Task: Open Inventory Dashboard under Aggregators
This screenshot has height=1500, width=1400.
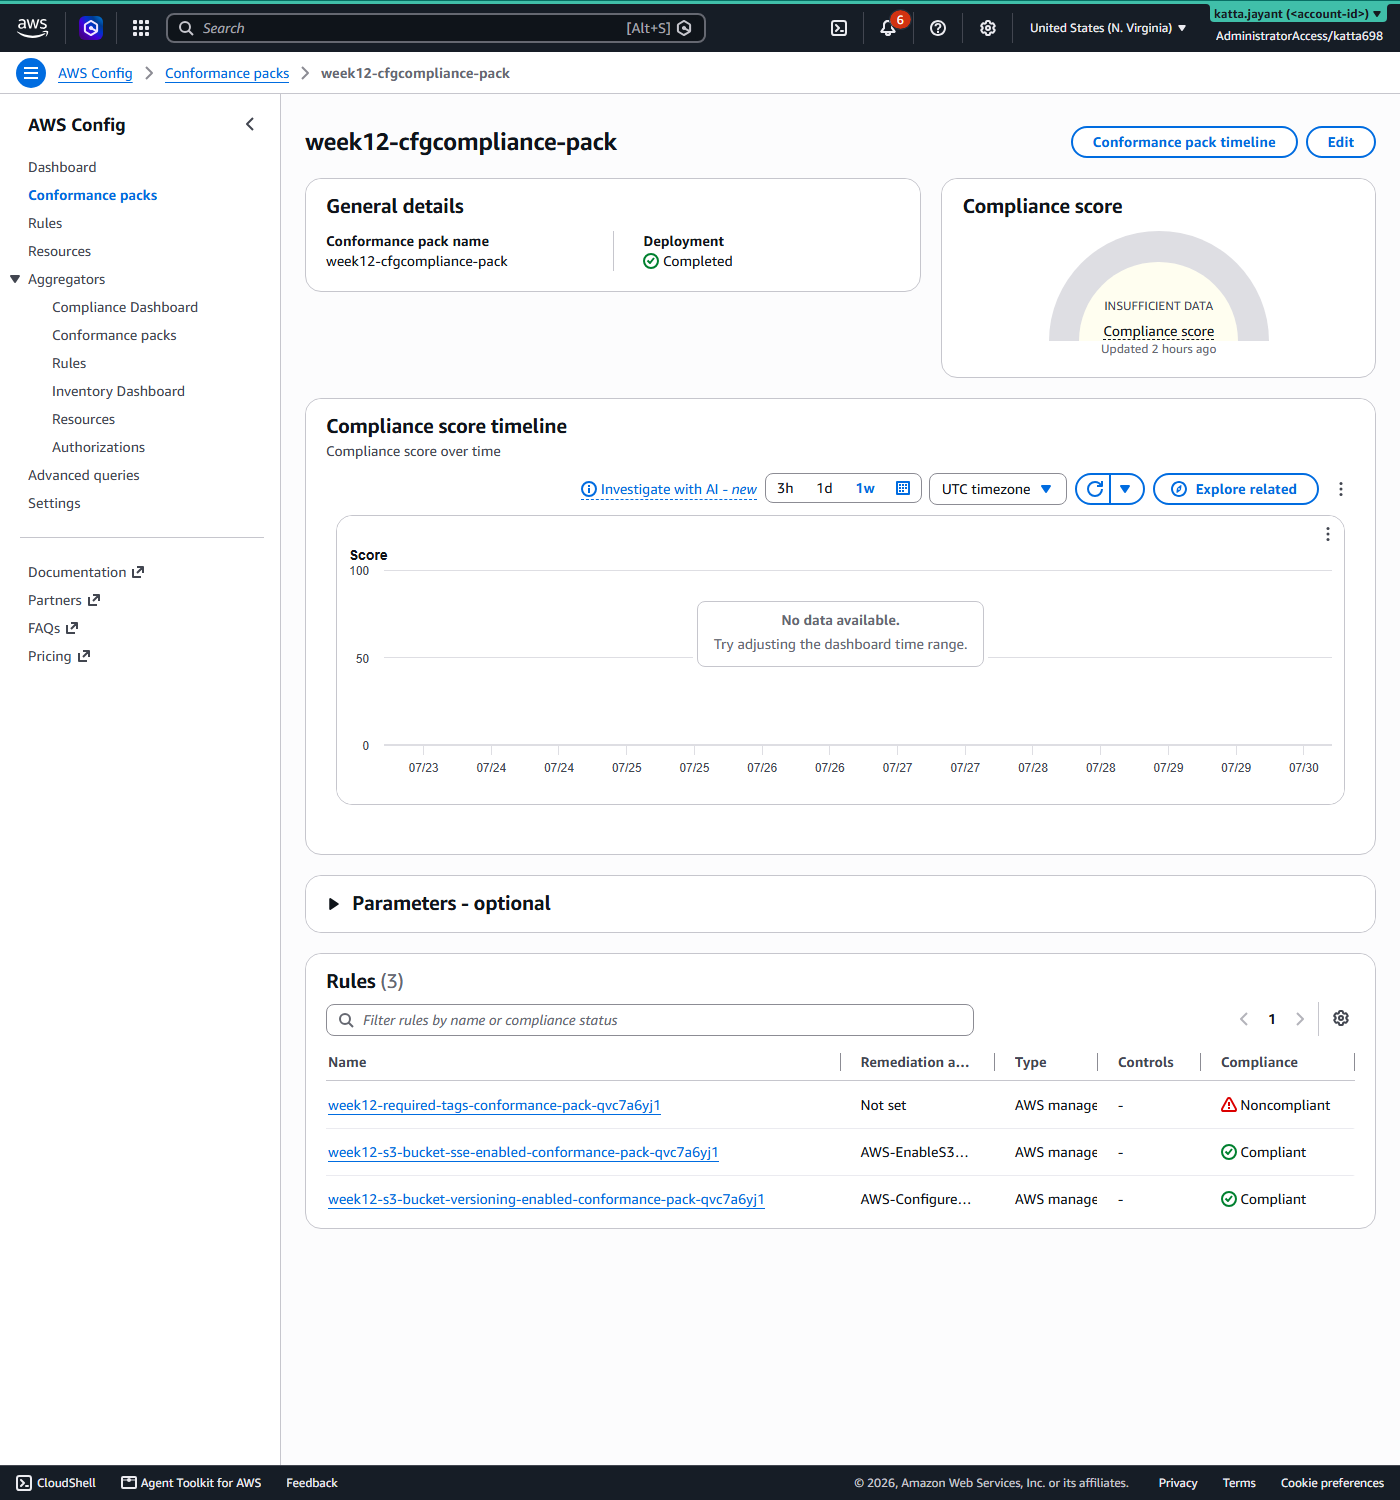Action: point(118,391)
